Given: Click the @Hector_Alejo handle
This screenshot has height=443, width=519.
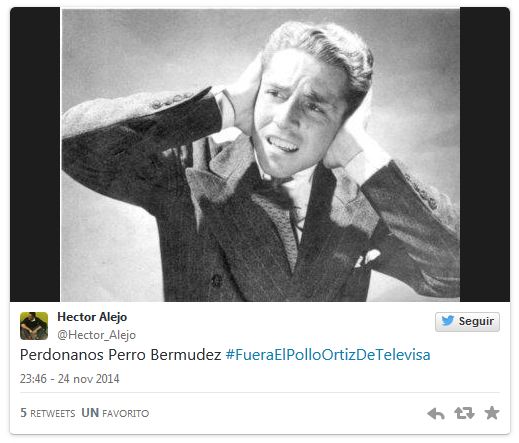Looking at the screenshot, I should (97, 335).
